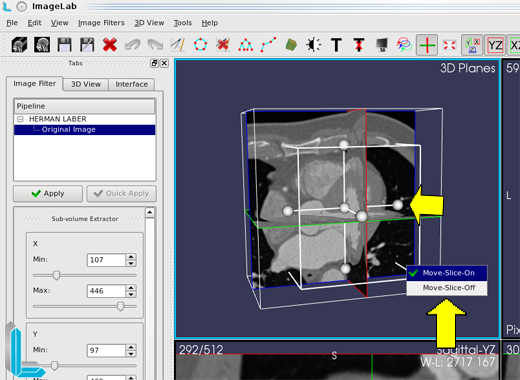Toggle the YZ plane view button

[495, 45]
